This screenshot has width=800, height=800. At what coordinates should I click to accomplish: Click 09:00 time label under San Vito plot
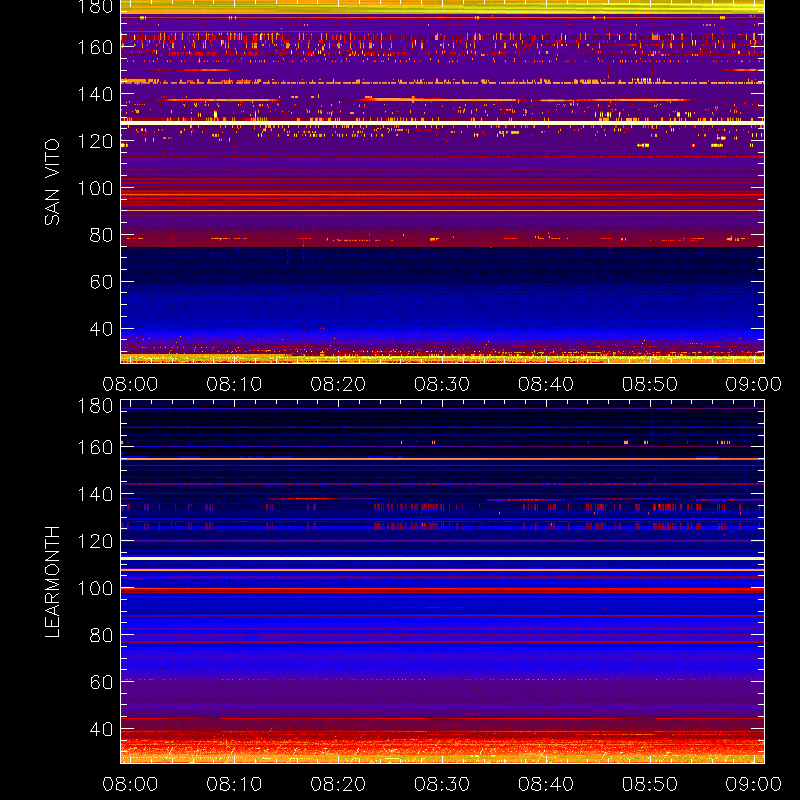pos(754,384)
